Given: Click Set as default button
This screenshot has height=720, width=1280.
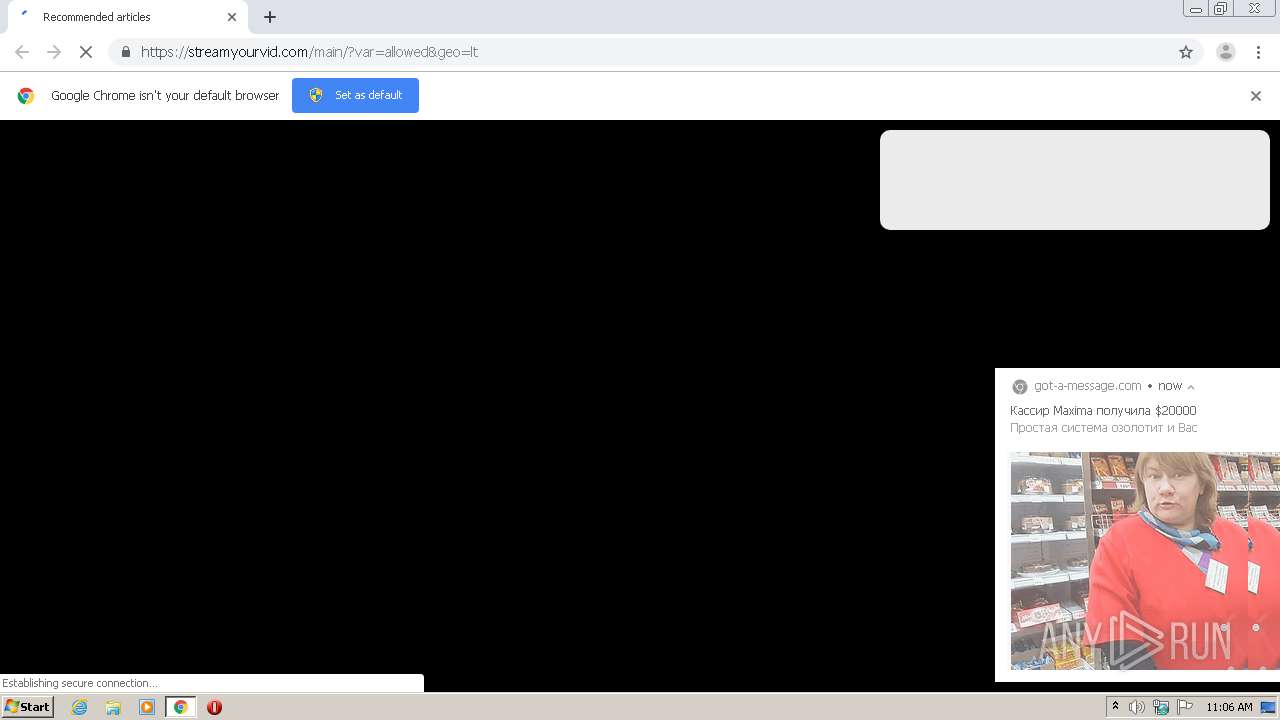Looking at the screenshot, I should point(355,95).
